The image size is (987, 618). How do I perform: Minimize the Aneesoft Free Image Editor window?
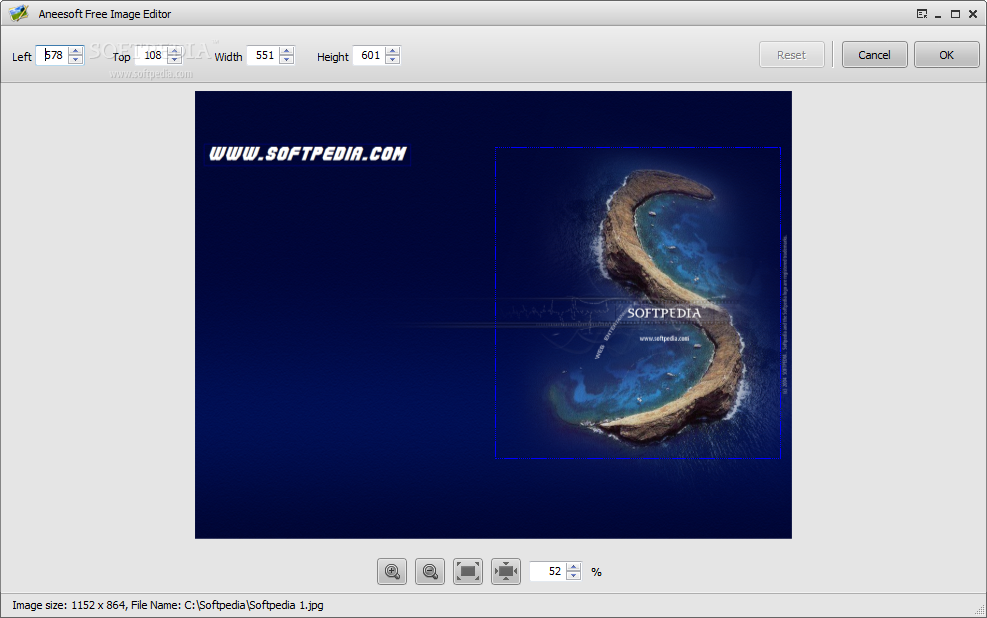tap(938, 14)
